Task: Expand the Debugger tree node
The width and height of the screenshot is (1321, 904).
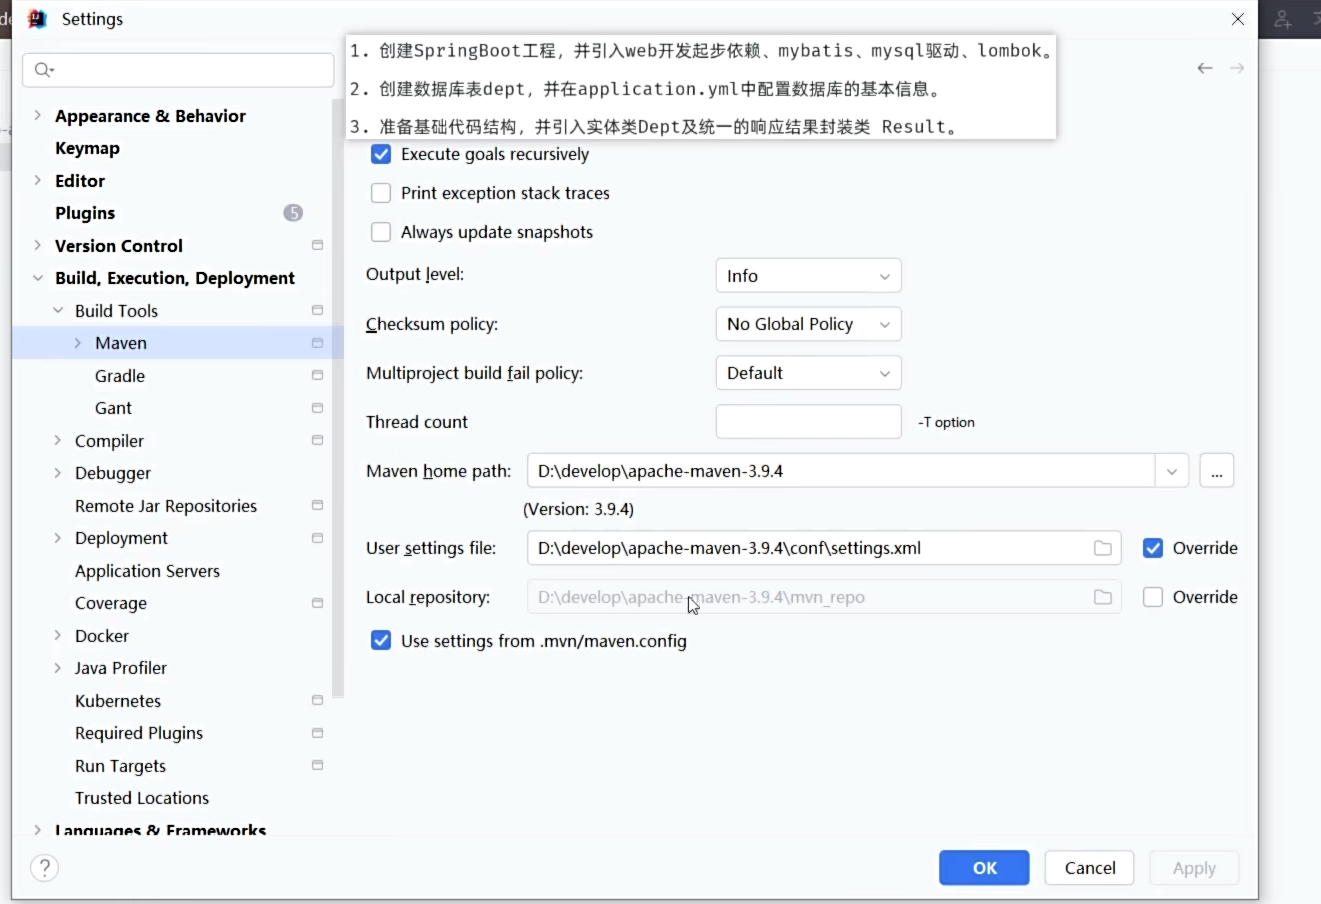Action: click(57, 473)
